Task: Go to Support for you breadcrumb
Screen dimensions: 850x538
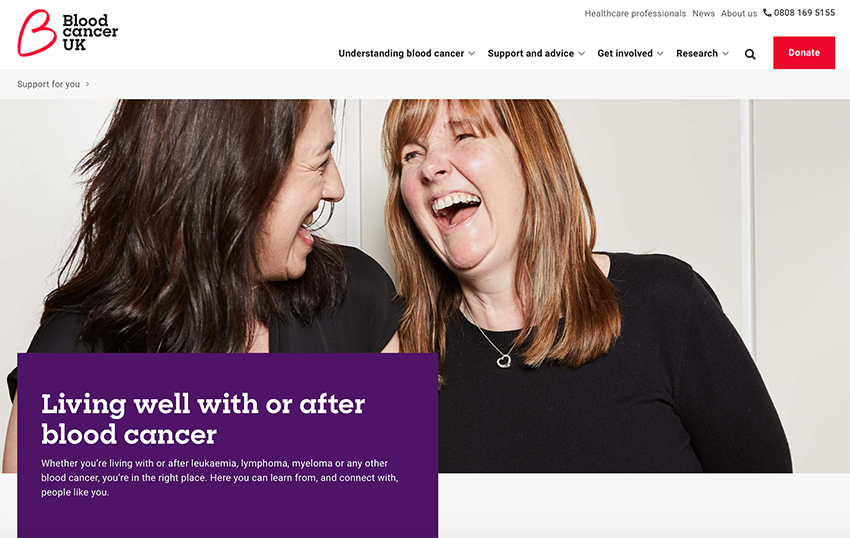Action: click(x=48, y=84)
